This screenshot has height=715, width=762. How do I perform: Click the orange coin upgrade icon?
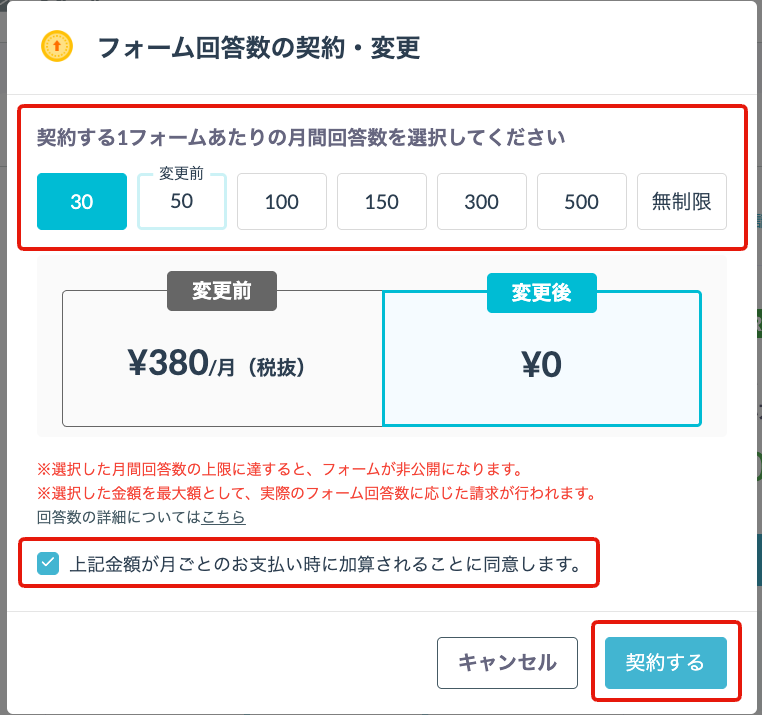point(57,47)
